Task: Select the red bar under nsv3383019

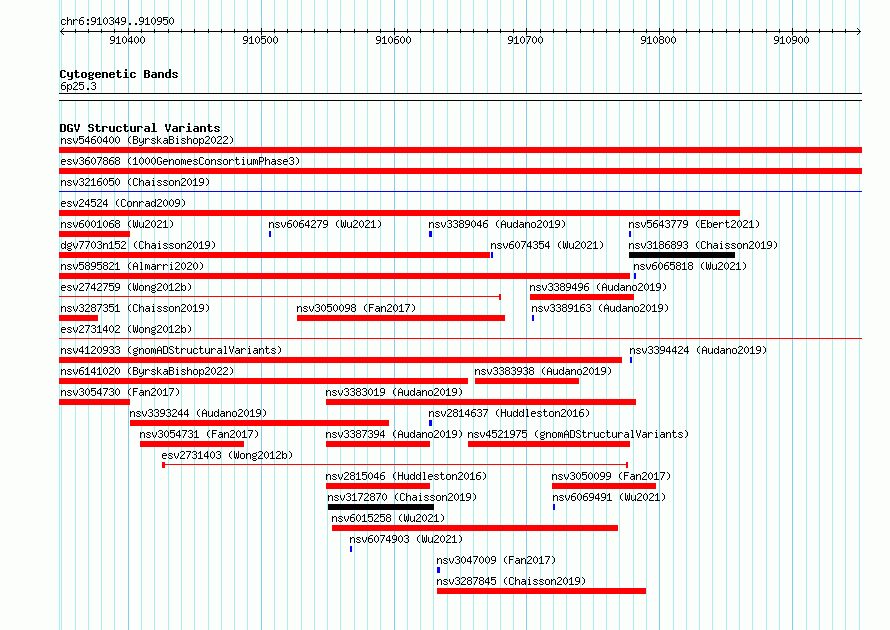Action: (481, 402)
